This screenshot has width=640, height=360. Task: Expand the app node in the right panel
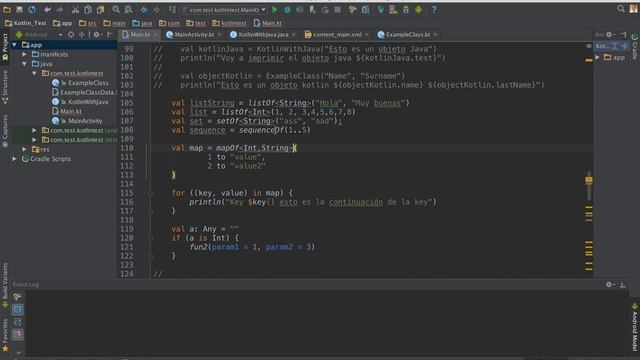pos(598,58)
